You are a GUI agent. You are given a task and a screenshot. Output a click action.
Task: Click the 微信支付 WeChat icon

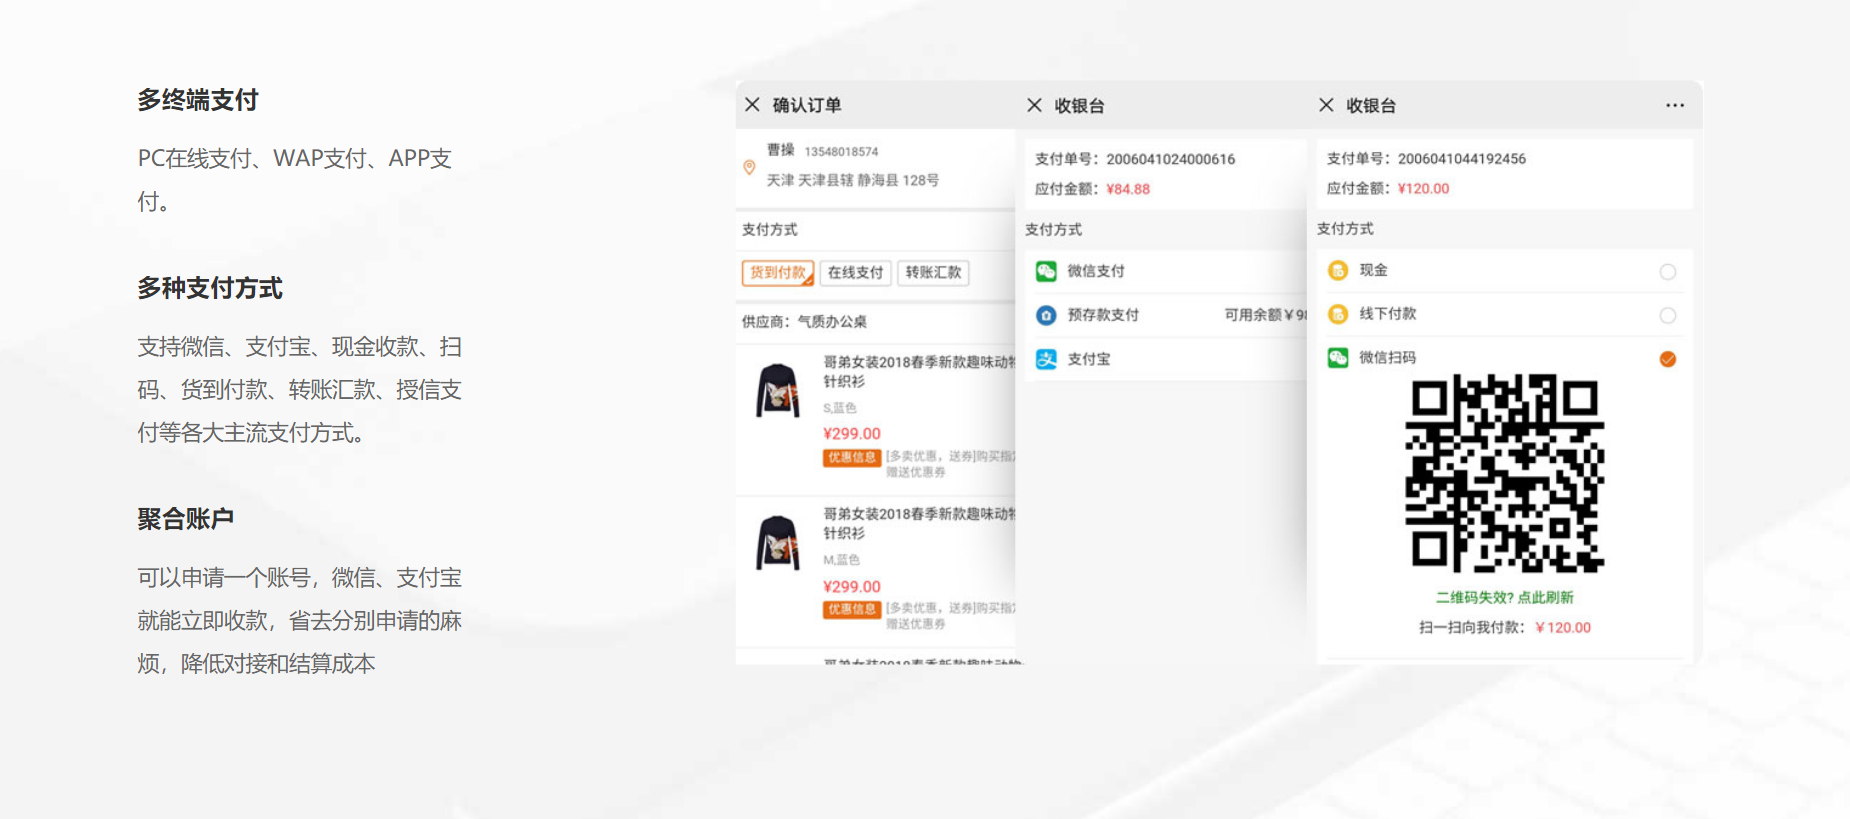tap(1046, 271)
